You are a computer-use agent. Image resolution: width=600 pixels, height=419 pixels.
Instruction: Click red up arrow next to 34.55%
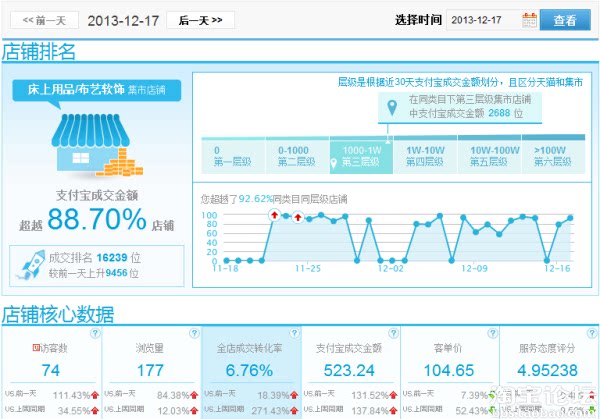coord(95,411)
